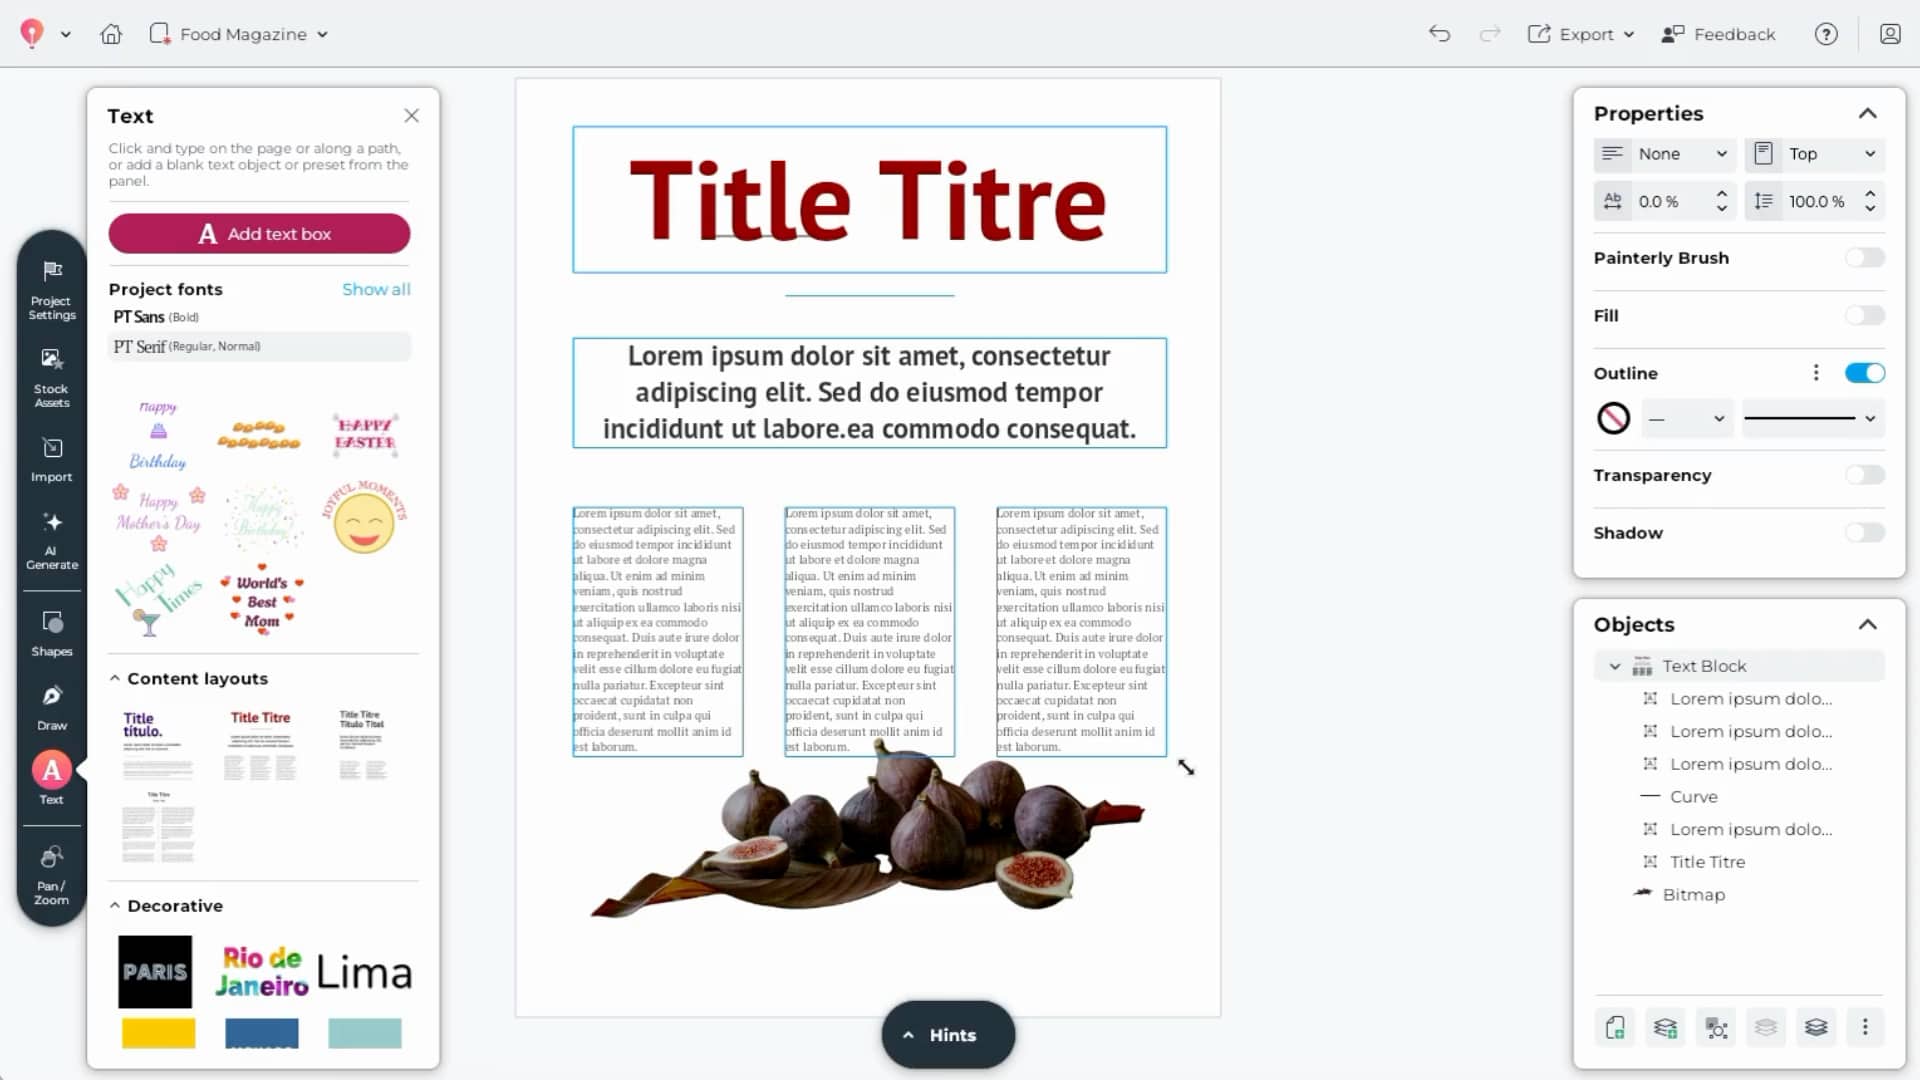Enable the Painterly Brush toggle
The width and height of the screenshot is (1920, 1080).
(x=1864, y=257)
